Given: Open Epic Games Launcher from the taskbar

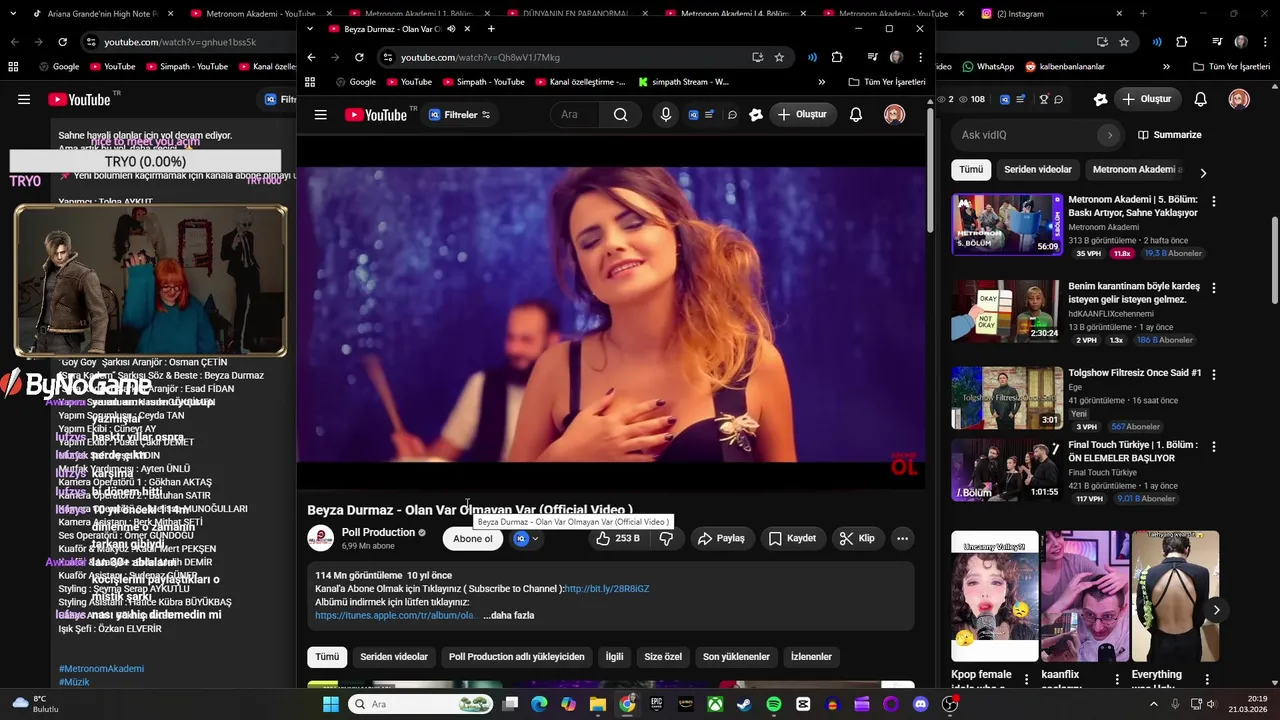Looking at the screenshot, I should 656,704.
